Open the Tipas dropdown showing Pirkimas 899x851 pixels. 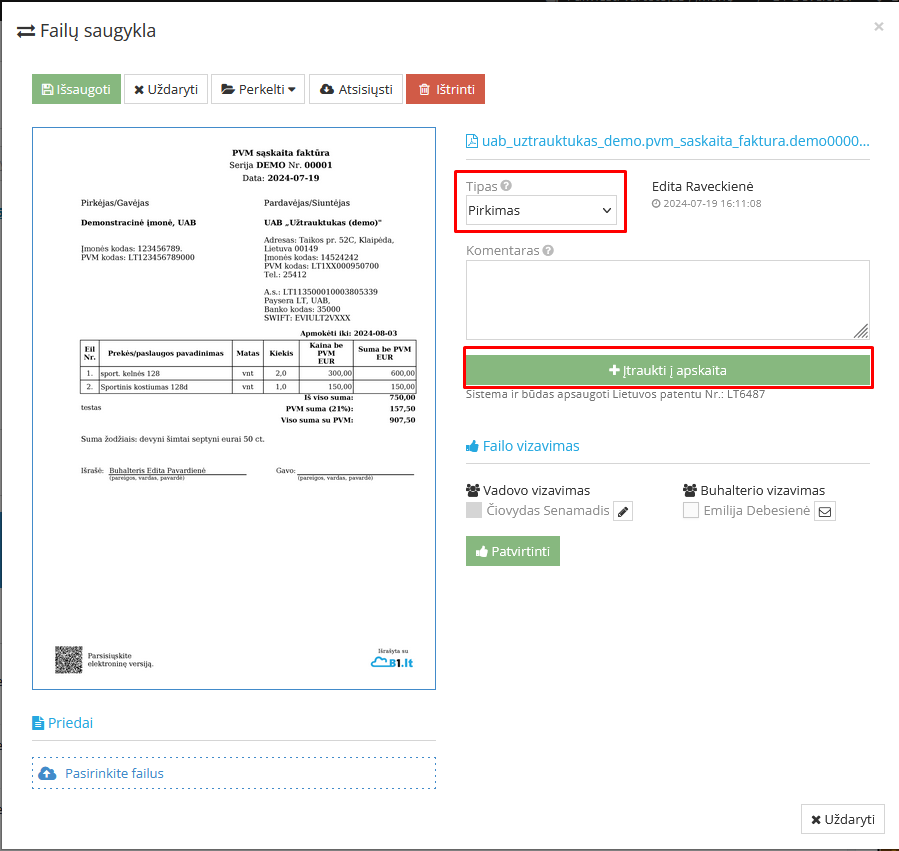541,210
